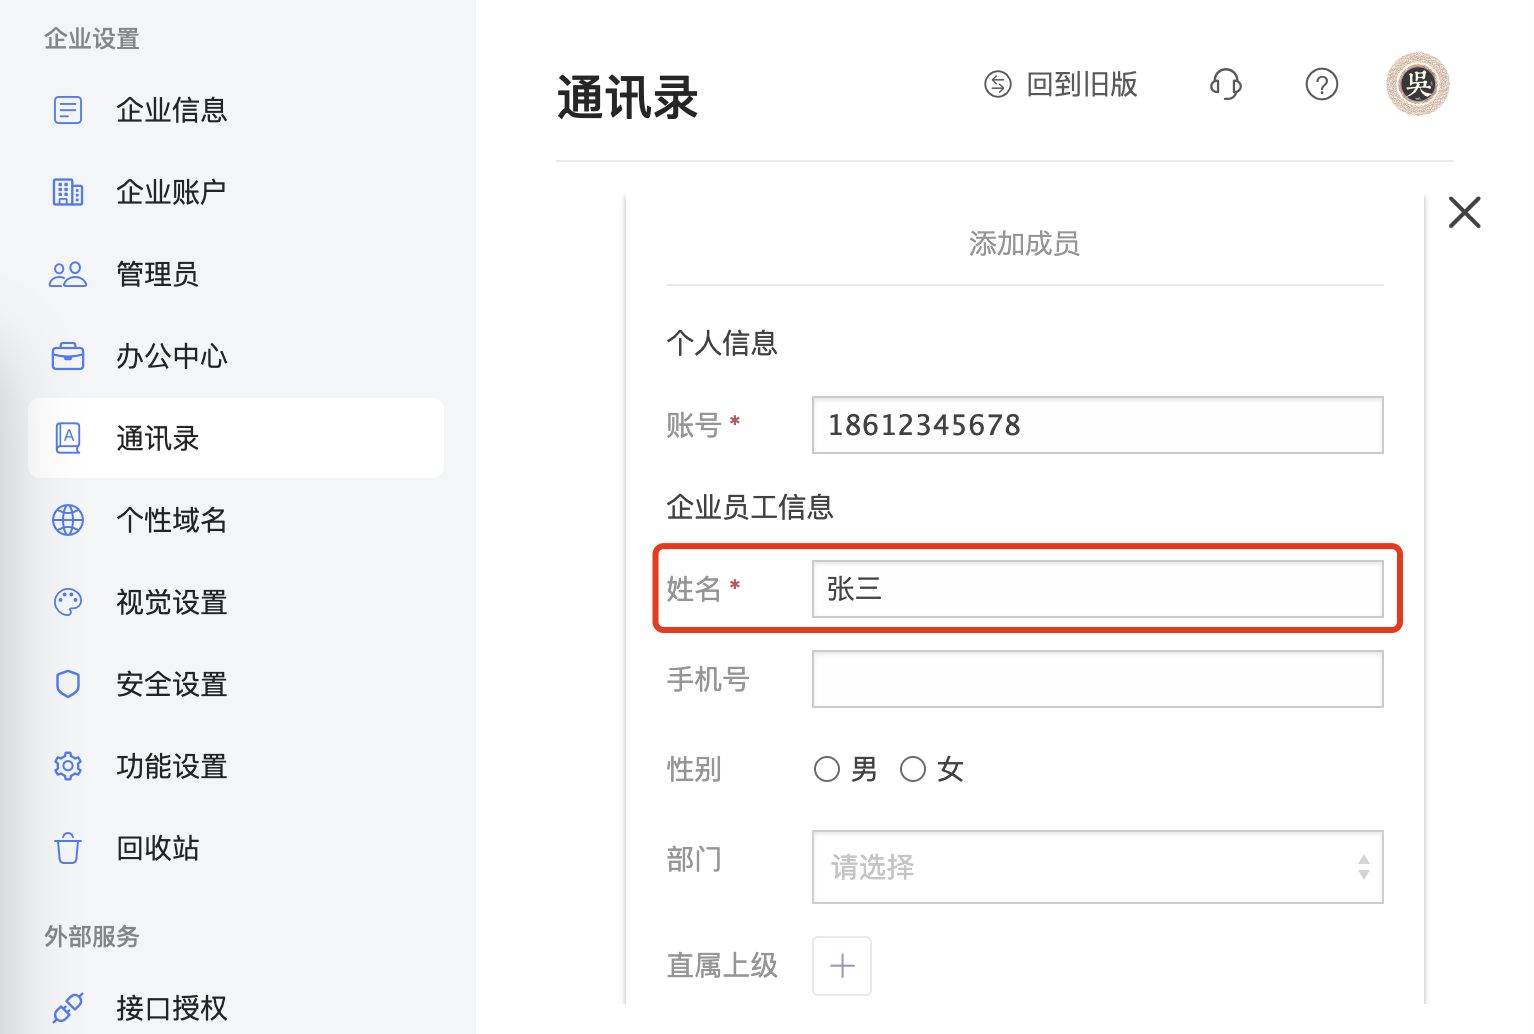Select the 男 gender radio button
The image size is (1534, 1034).
pos(827,769)
